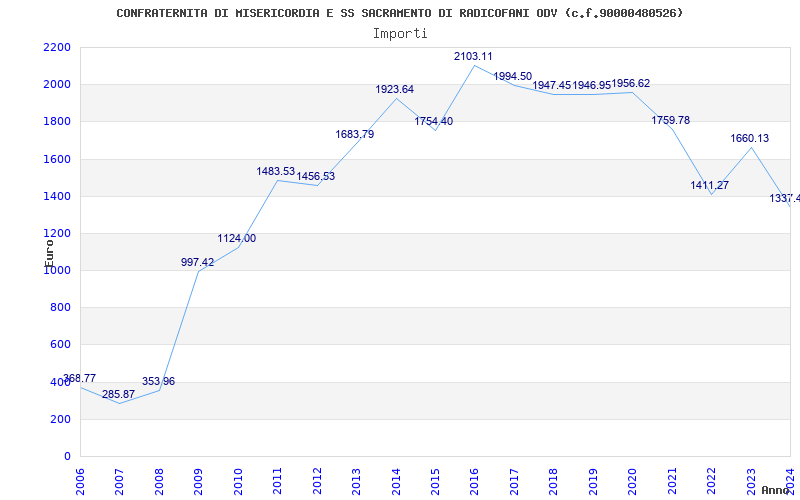The width and height of the screenshot is (800, 500).
Task: Click the Euro y-axis label
Action: pyautogui.click(x=49, y=253)
